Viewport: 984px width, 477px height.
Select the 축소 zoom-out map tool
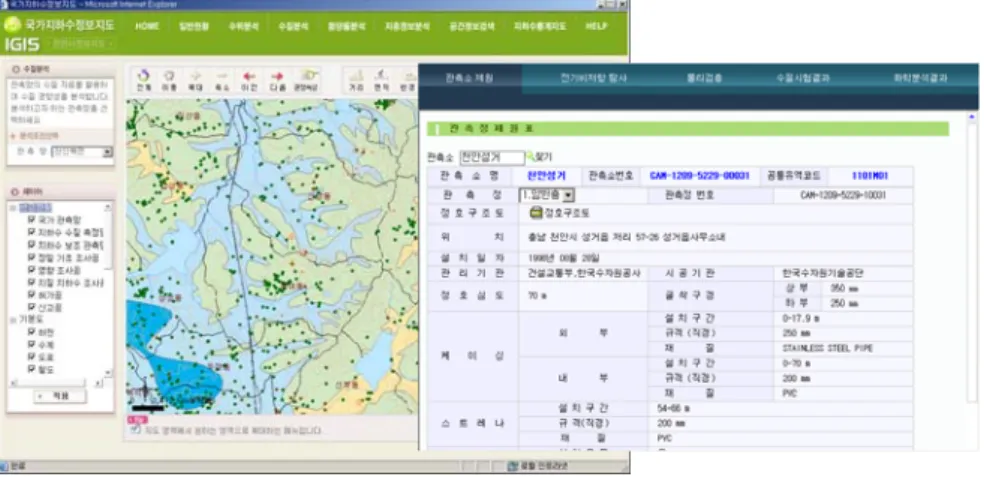coord(222,80)
